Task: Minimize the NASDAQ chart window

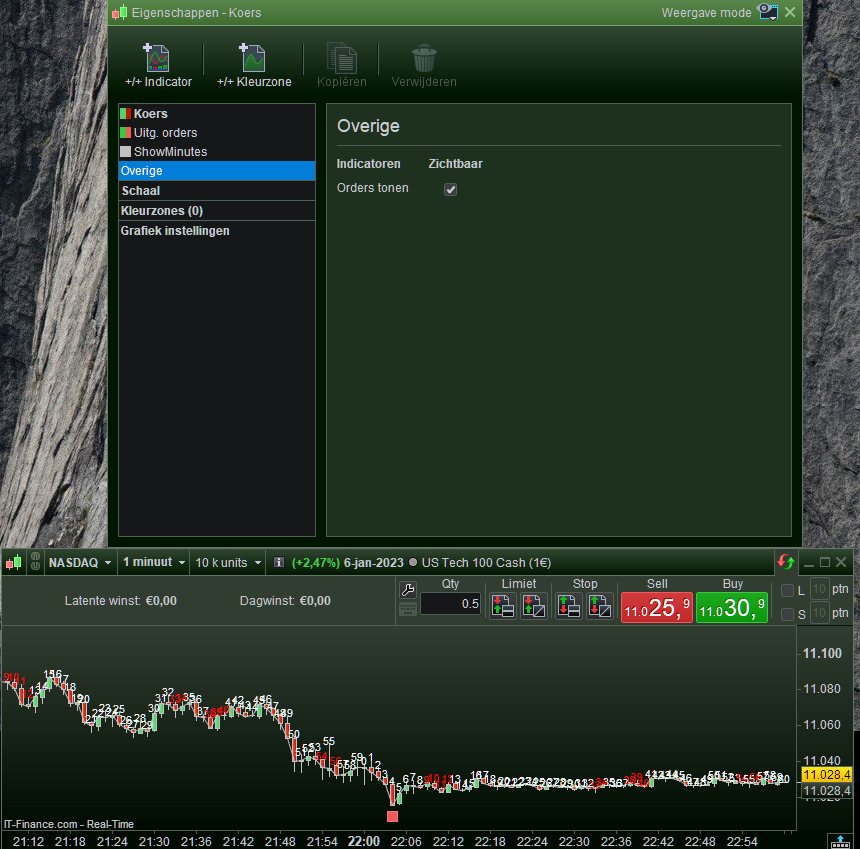Action: [x=808, y=563]
